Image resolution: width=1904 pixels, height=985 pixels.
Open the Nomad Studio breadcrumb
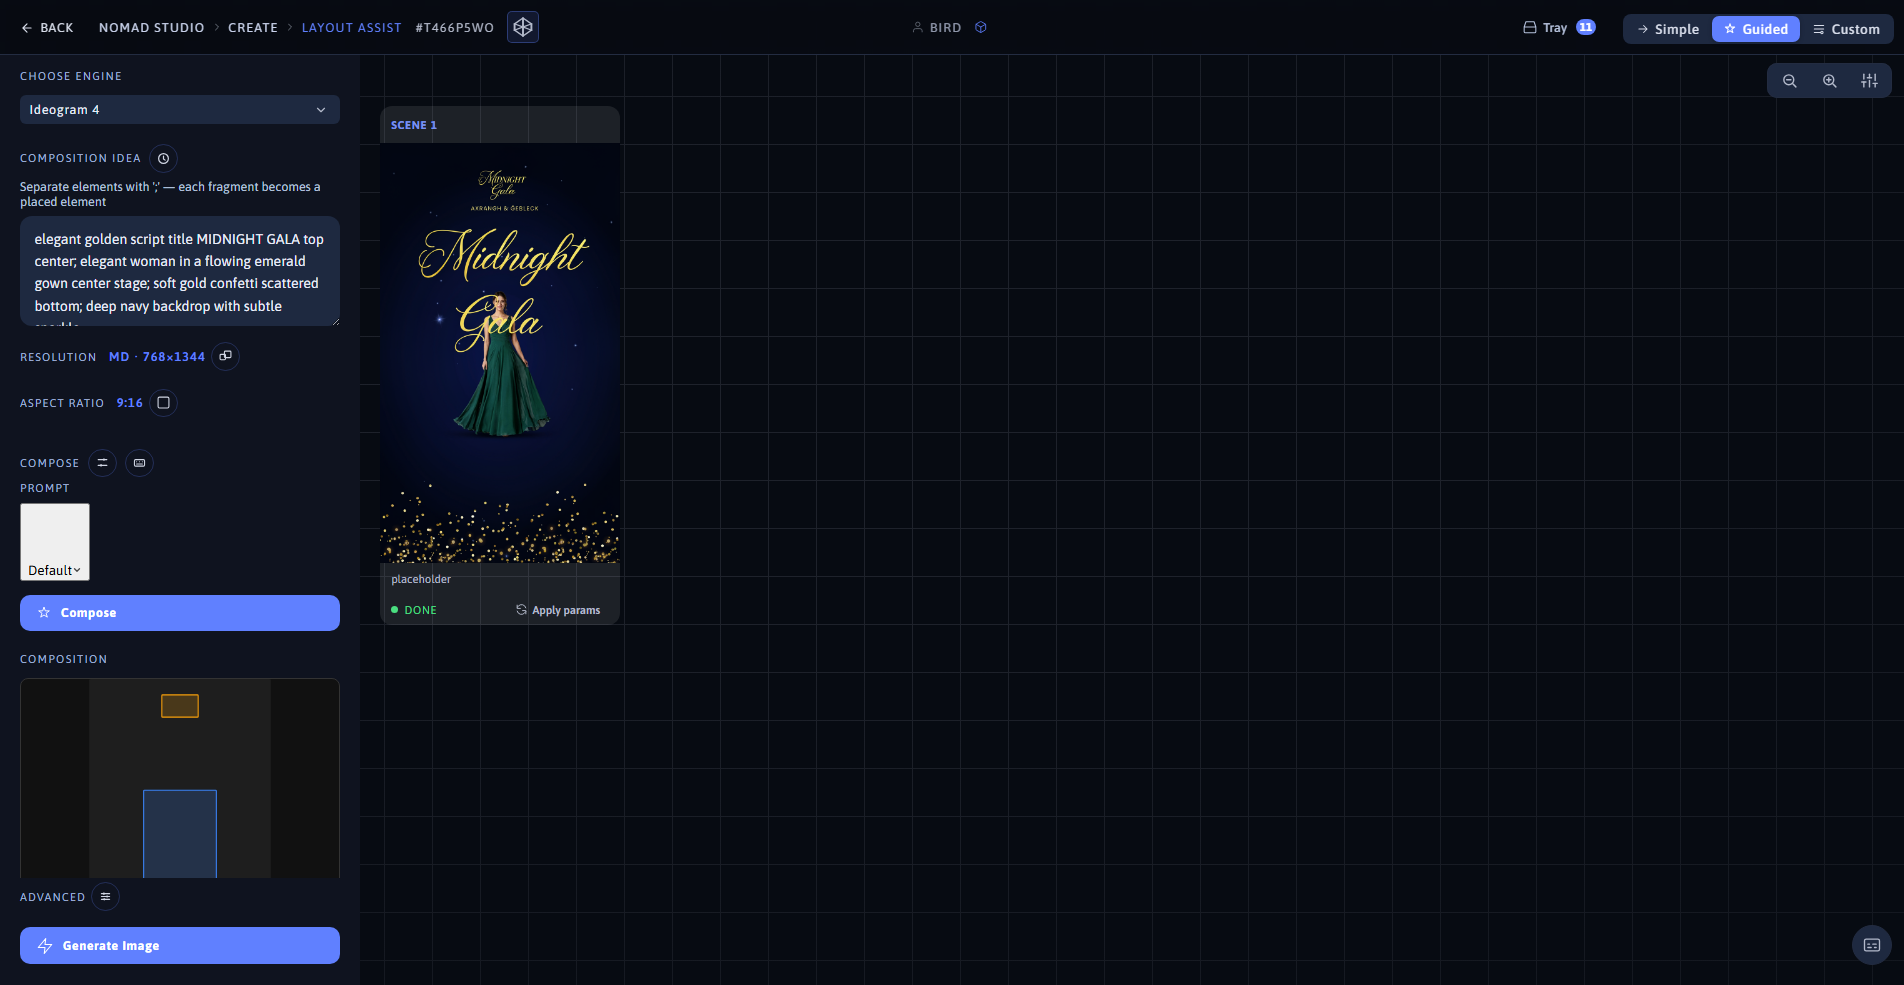[x=152, y=28]
